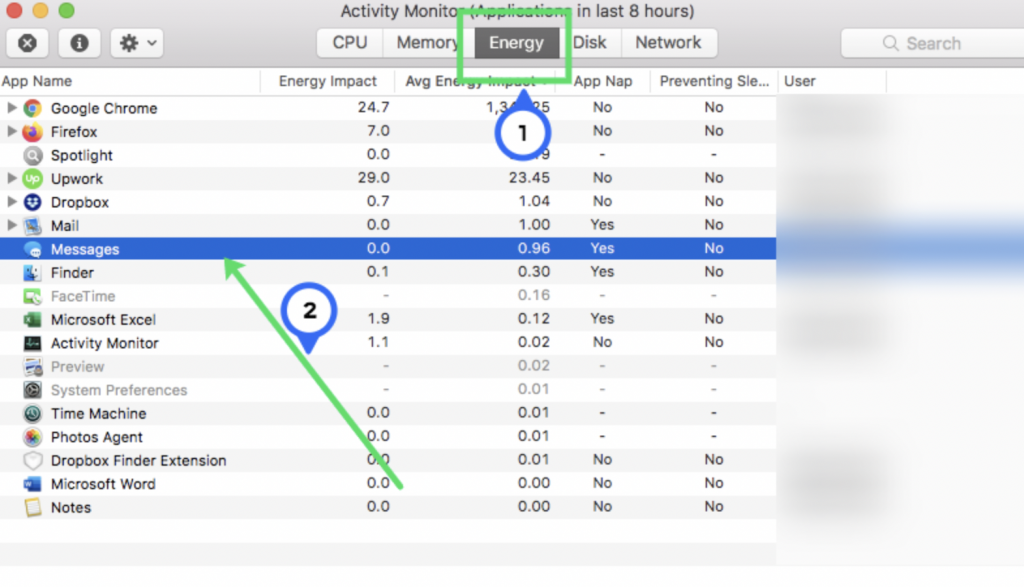This screenshot has height=587, width=1024.
Task: Open the gear actions dropdown
Action: (x=136, y=43)
